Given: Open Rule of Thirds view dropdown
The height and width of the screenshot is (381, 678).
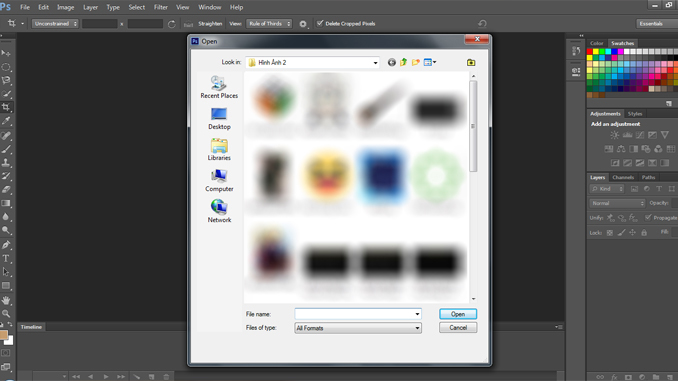Looking at the screenshot, I should [269, 24].
